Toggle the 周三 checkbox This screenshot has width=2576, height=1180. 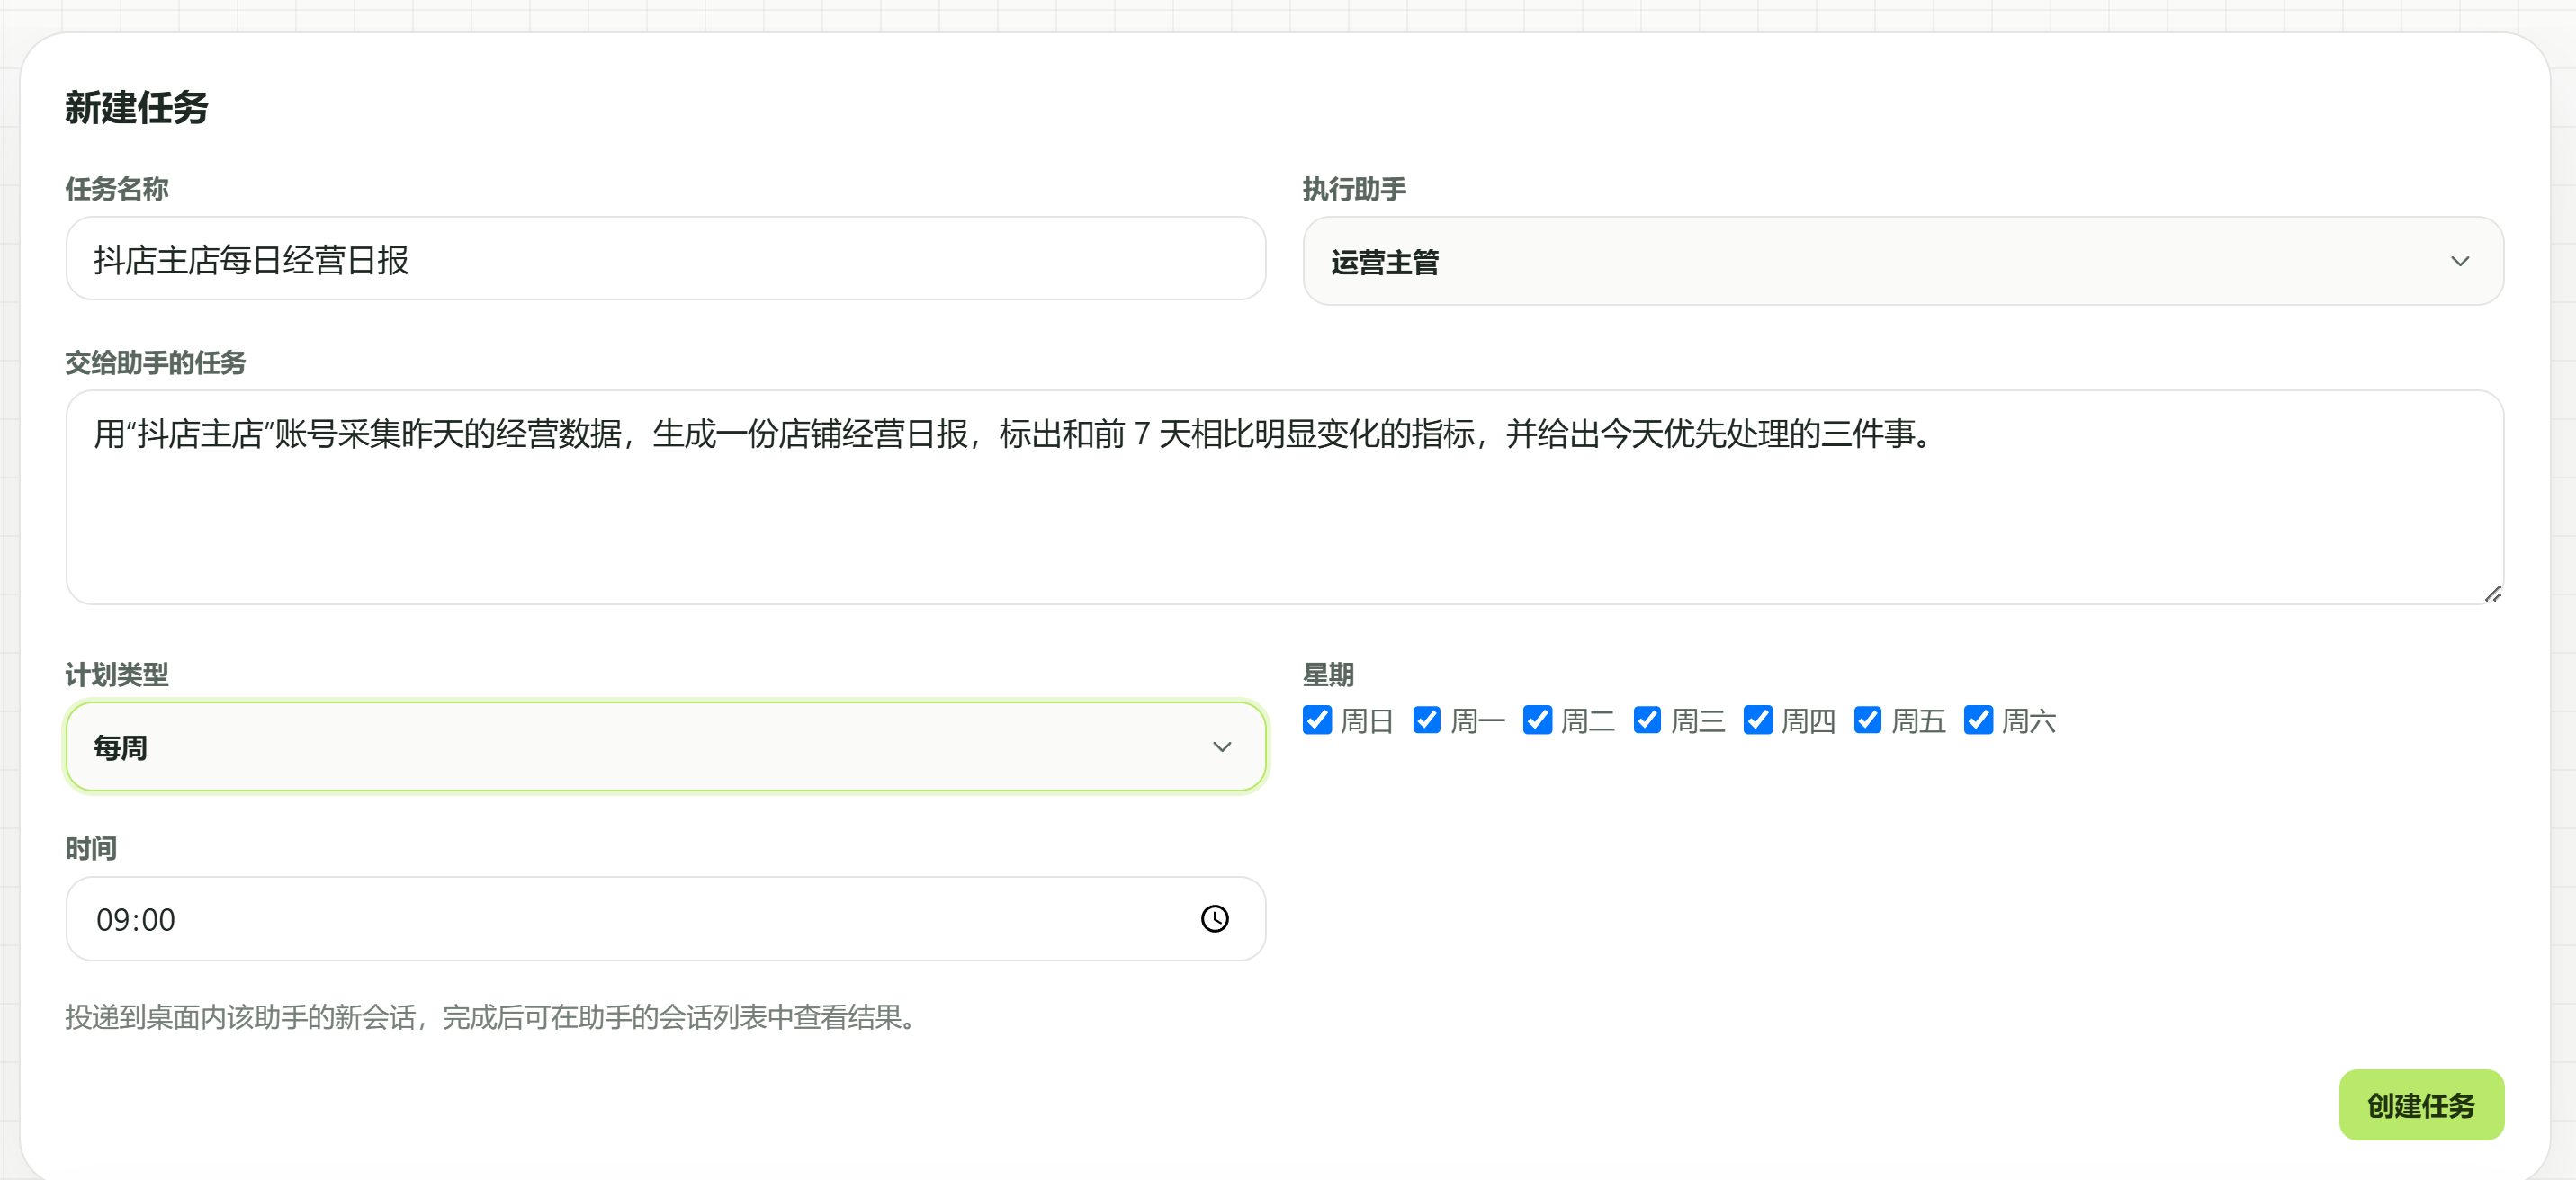click(1647, 720)
